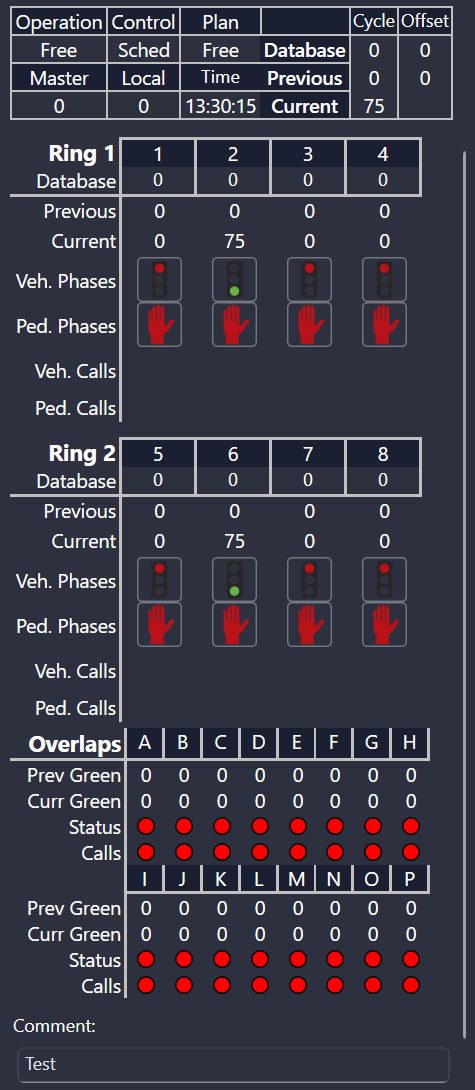The image size is (475, 1090).
Task: Click phase 3 pedestrian don't-walk hand icon
Action: click(309, 325)
